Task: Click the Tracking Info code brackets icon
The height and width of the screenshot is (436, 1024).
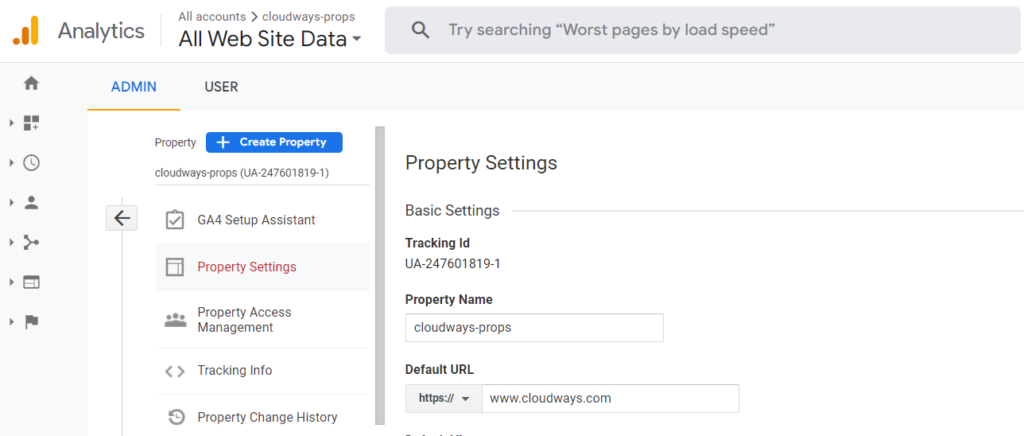Action: (175, 371)
